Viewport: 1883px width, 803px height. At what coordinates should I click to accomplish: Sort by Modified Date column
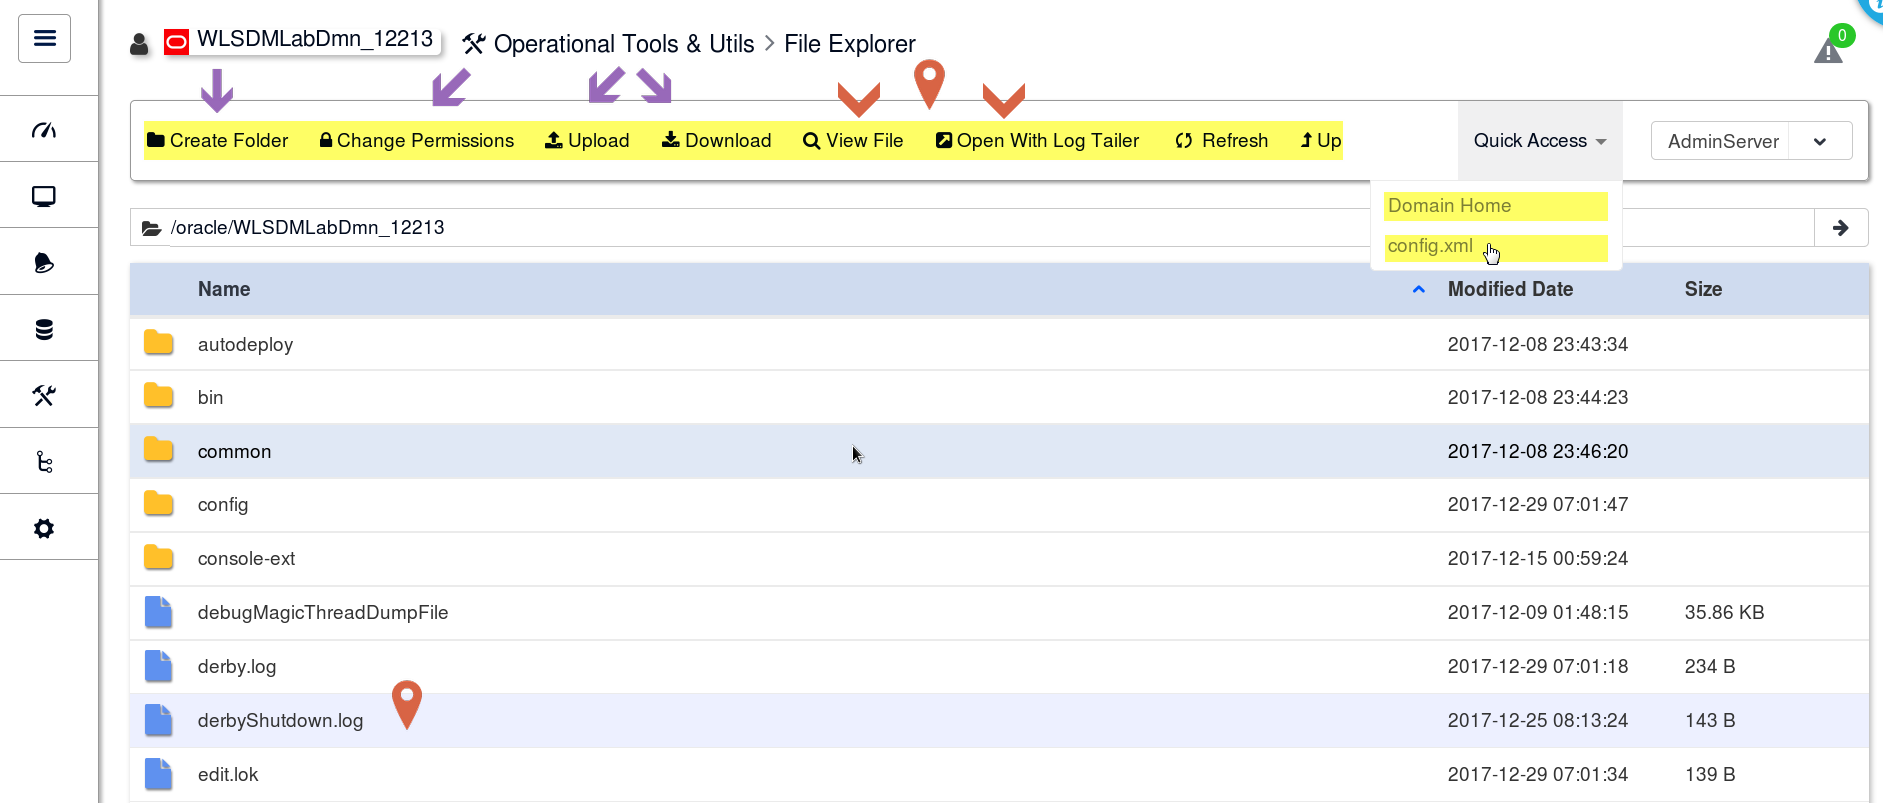tap(1510, 289)
